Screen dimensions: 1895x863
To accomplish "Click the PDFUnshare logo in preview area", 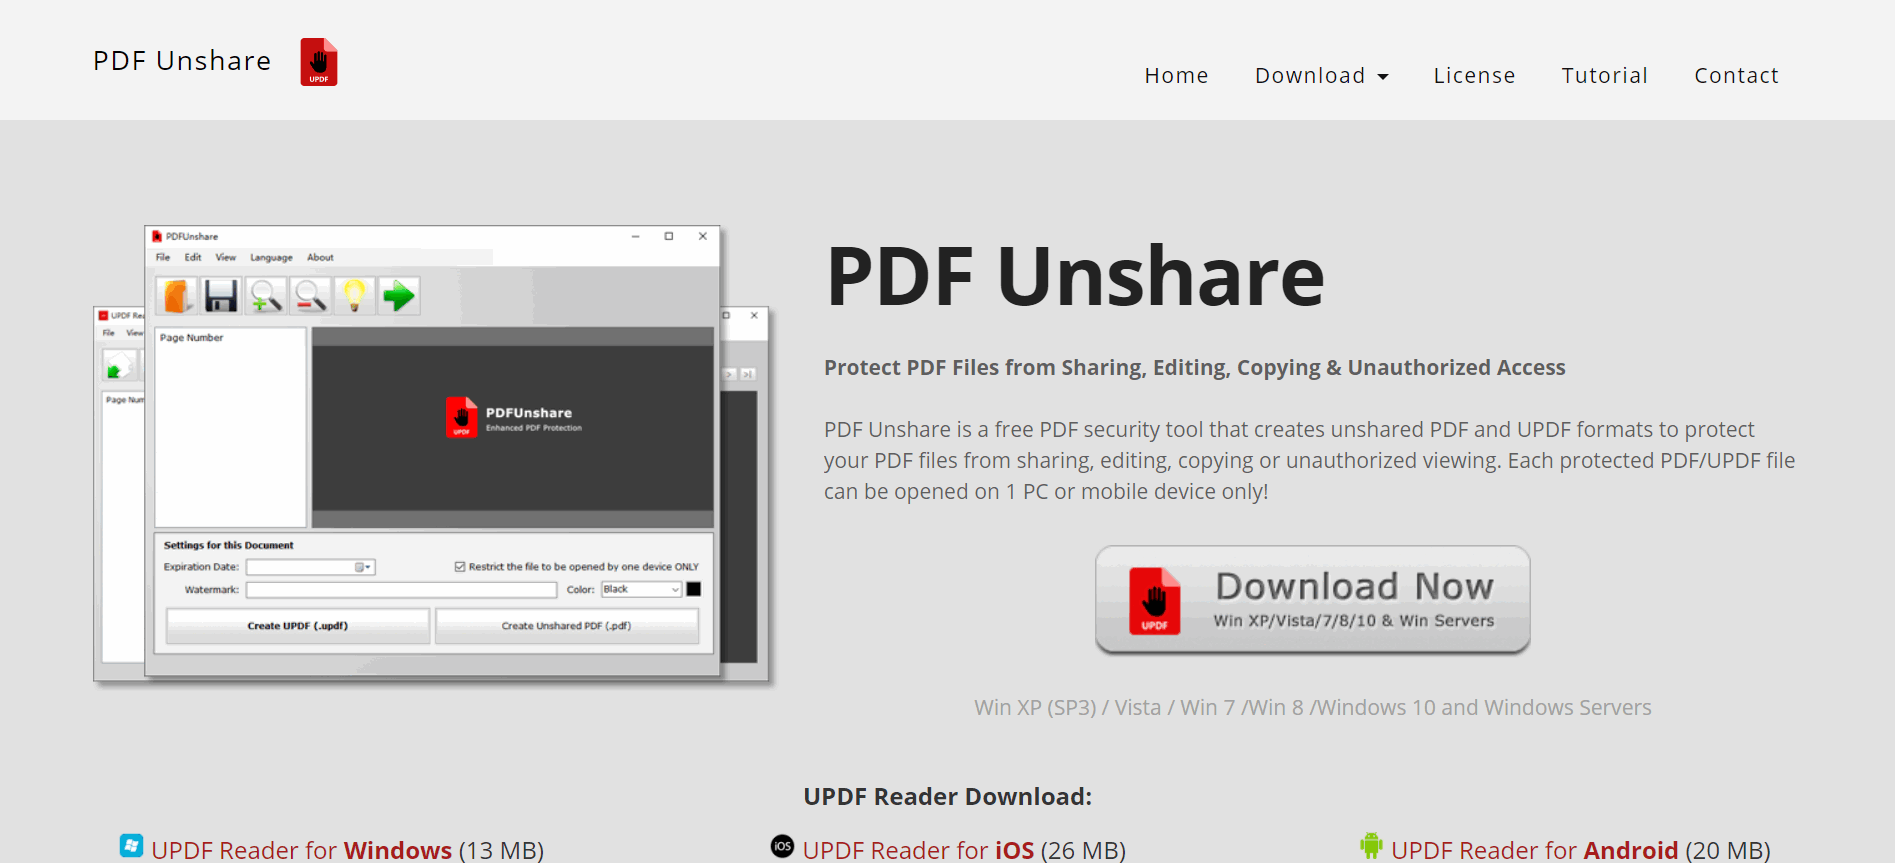I will pyautogui.click(x=513, y=418).
